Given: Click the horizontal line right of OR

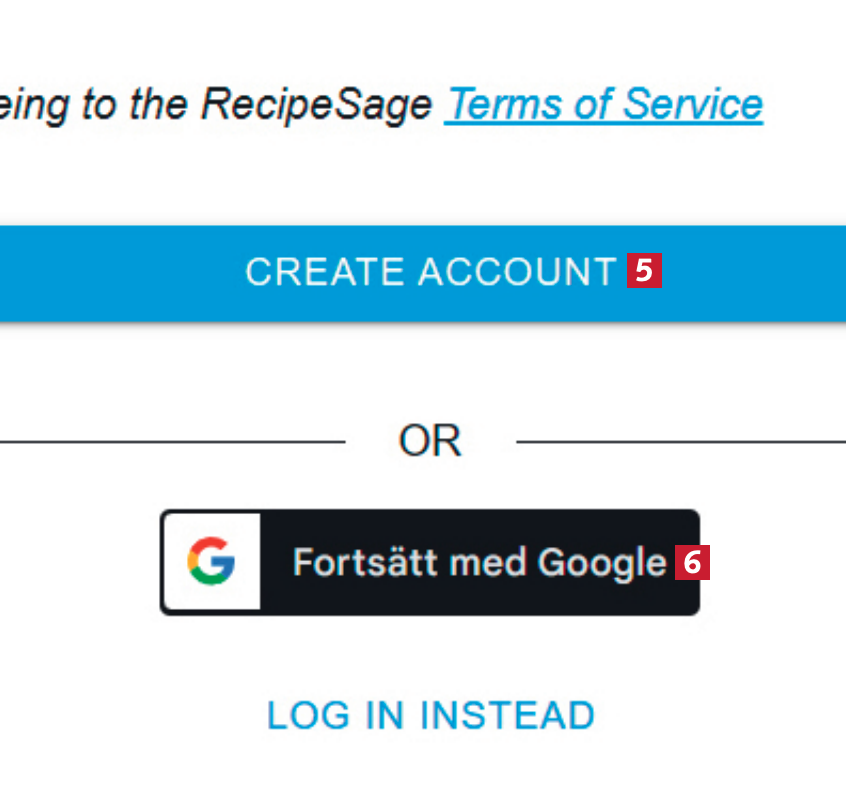Looking at the screenshot, I should [680, 441].
